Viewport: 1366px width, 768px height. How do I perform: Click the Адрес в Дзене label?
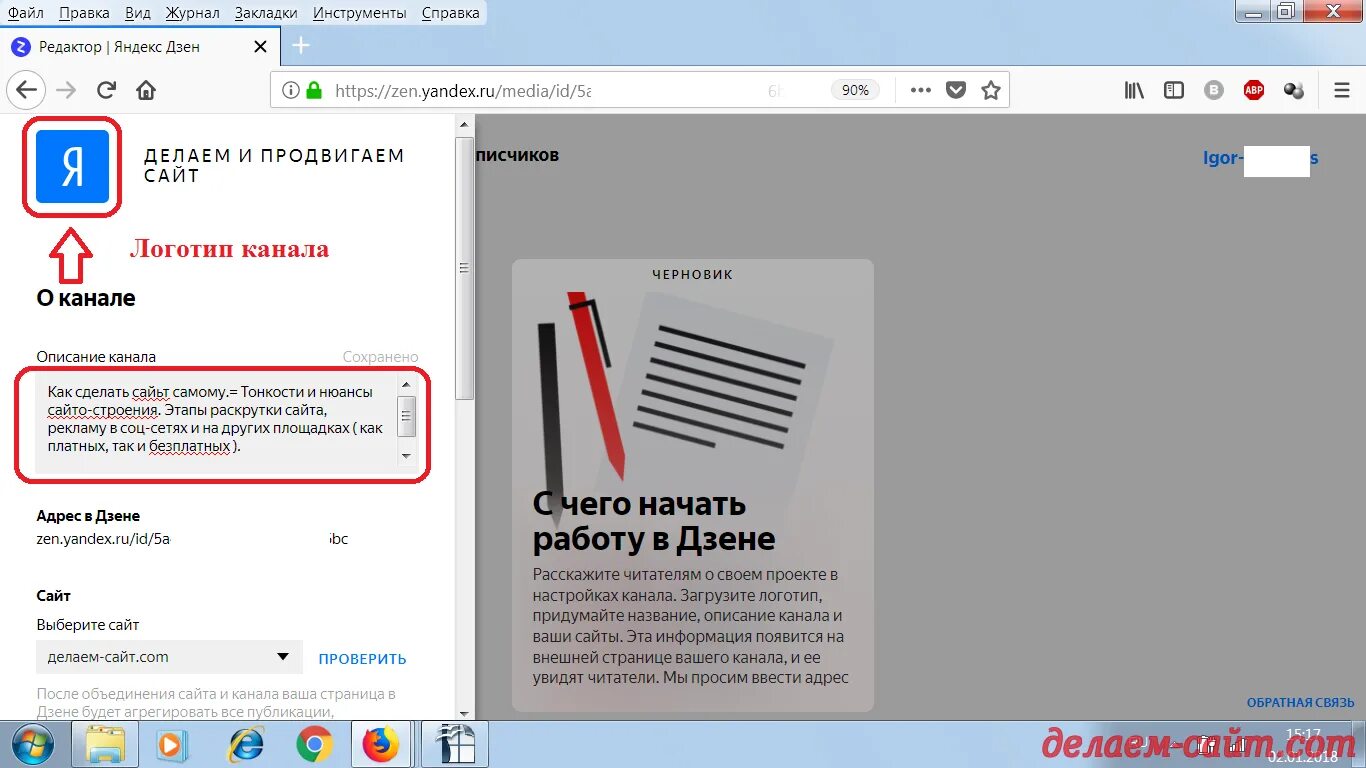88,516
